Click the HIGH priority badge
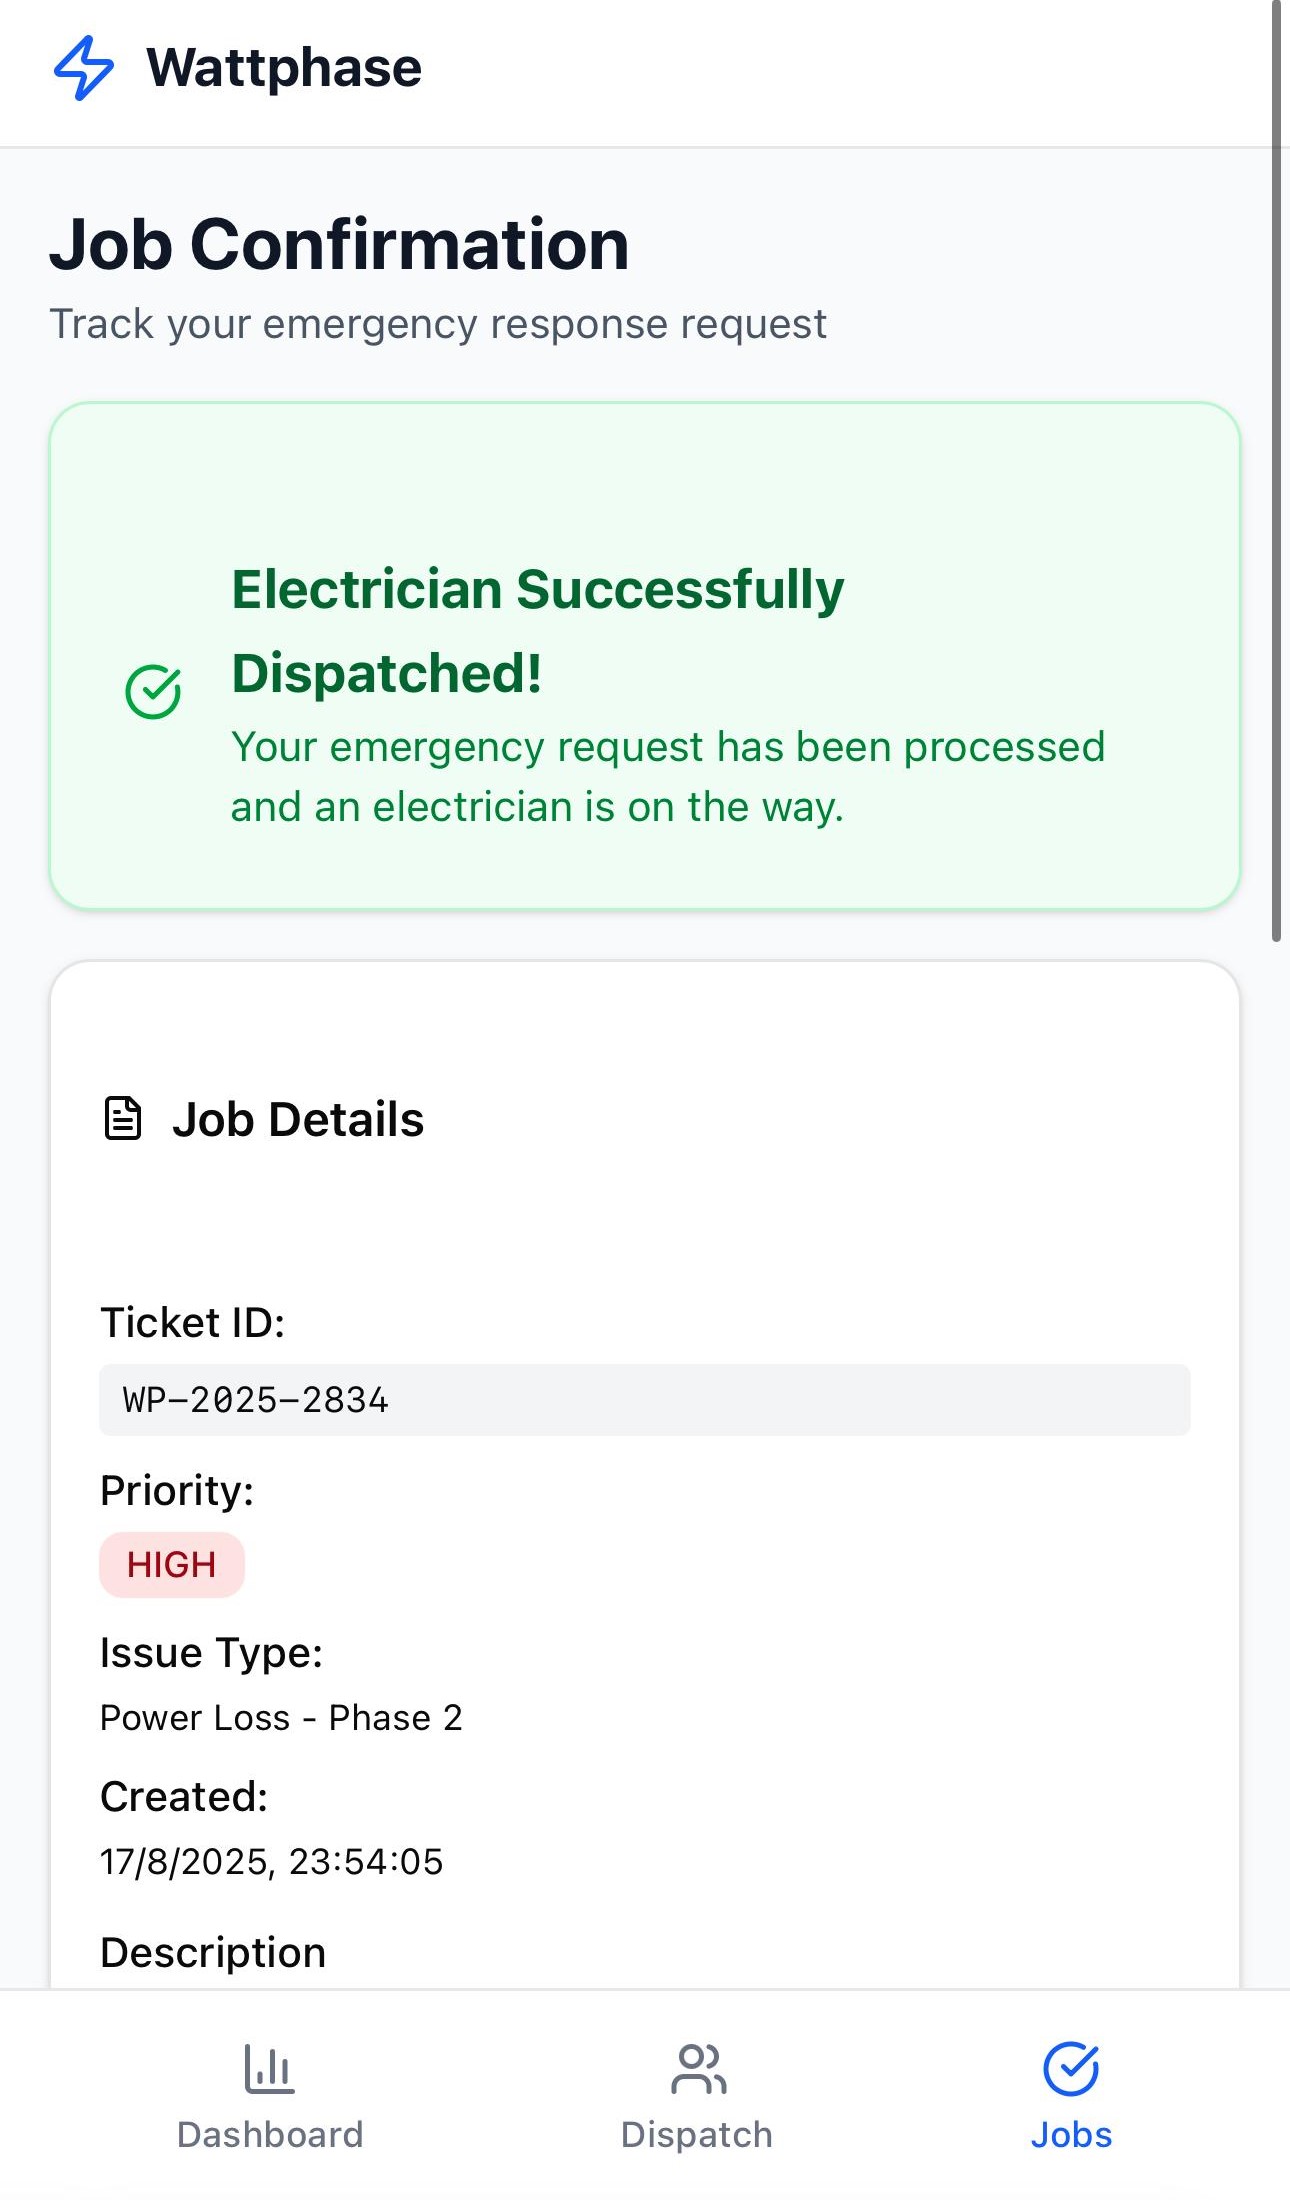Screen dimensions: 1290x2200 click(172, 1564)
